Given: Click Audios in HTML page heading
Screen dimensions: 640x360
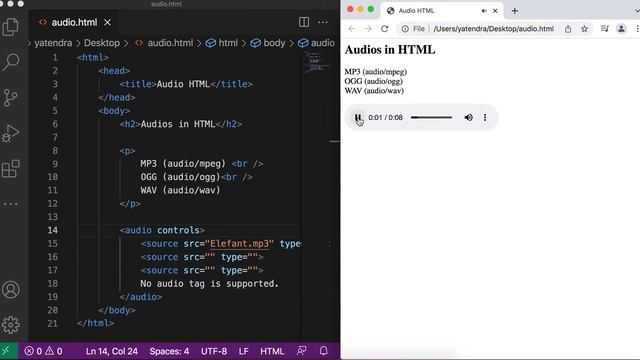Looking at the screenshot, I should tap(390, 50).
